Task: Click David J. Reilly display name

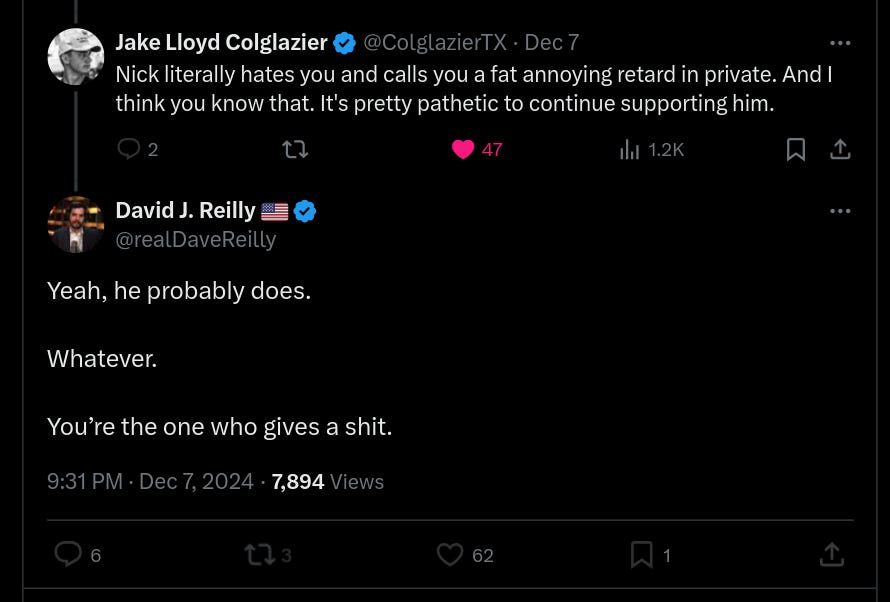Action: [x=186, y=211]
